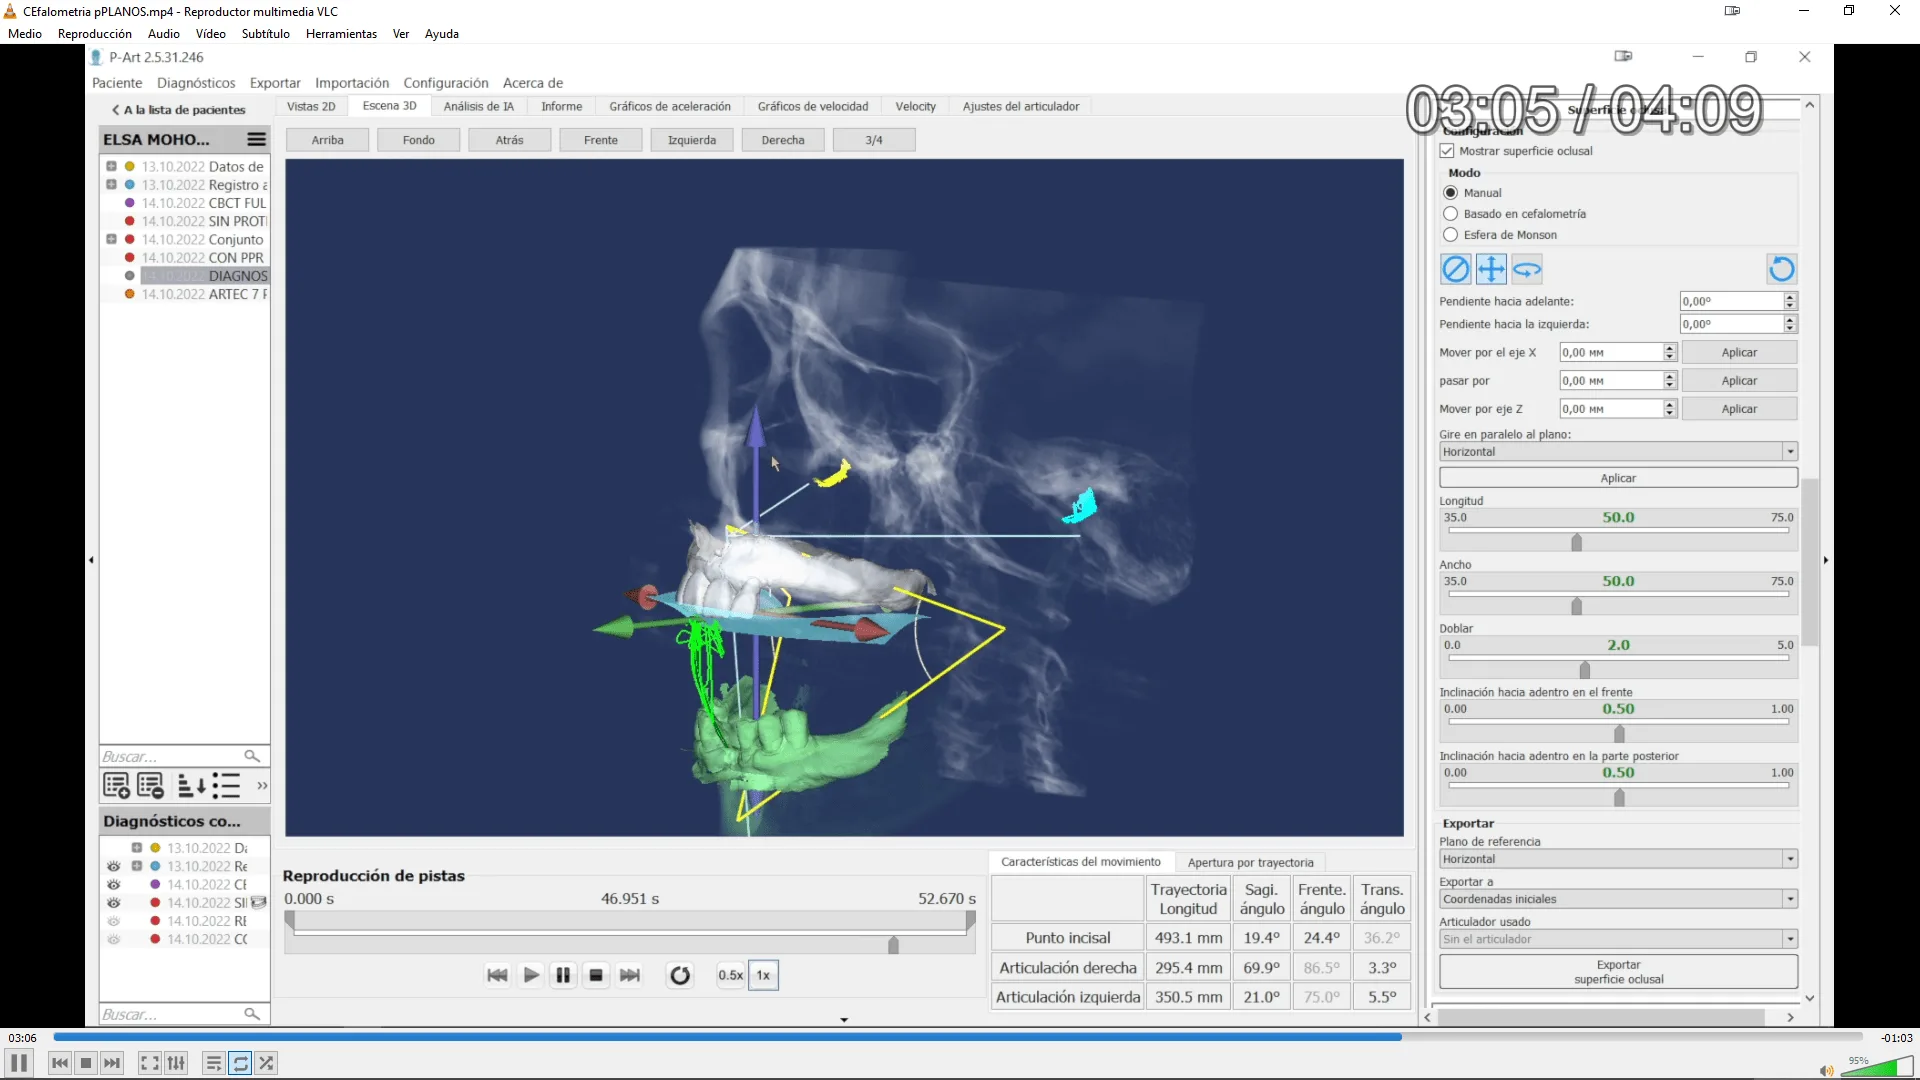The image size is (1920, 1080).
Task: Open the Gire en paralelo al plano dropdown
Action: pos(1618,452)
